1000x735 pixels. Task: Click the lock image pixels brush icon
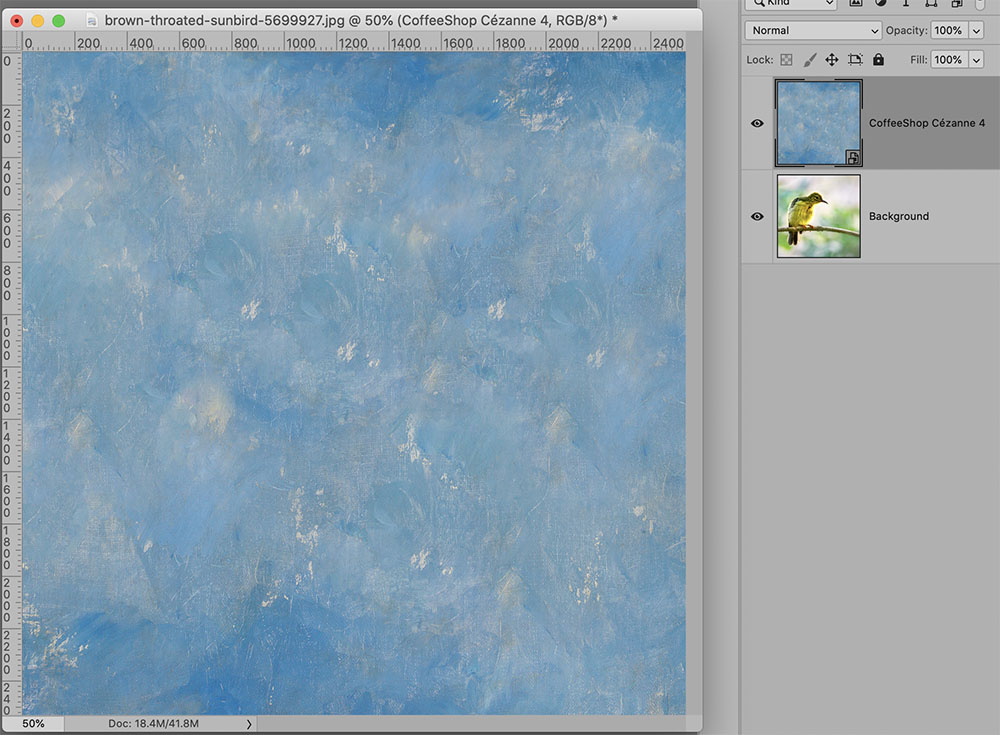click(x=809, y=60)
